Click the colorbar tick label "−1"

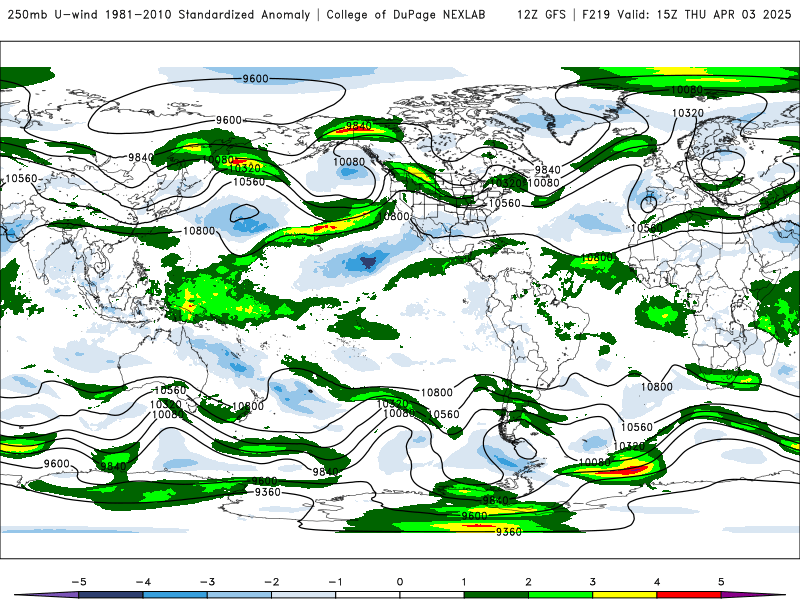pos(335,582)
